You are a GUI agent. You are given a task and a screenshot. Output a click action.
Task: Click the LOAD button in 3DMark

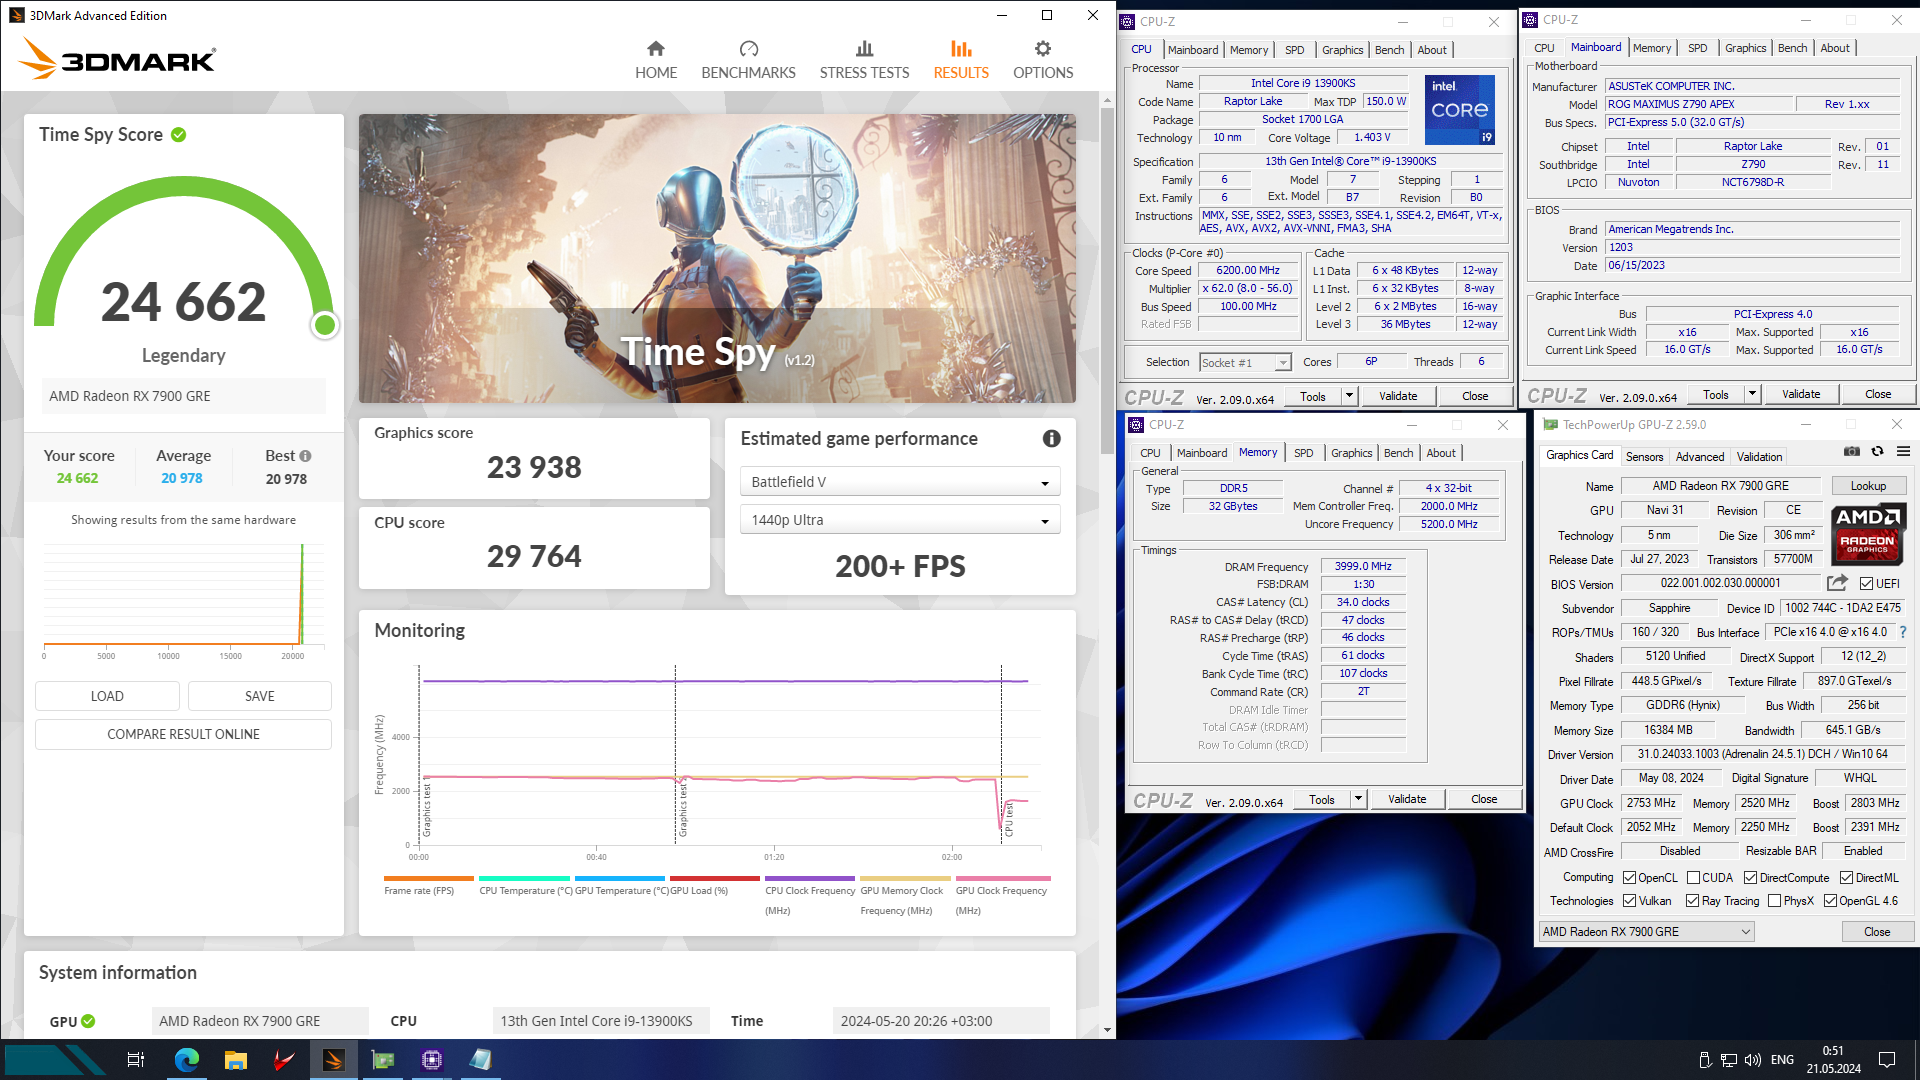[107, 696]
